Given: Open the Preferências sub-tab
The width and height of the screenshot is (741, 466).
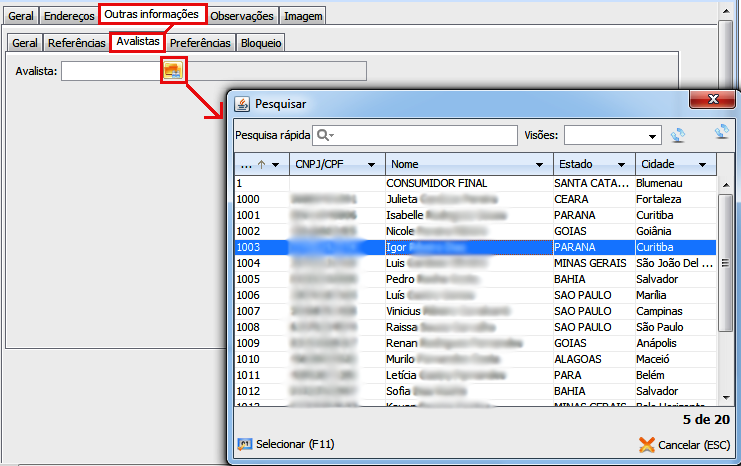Looking at the screenshot, I should (x=200, y=43).
